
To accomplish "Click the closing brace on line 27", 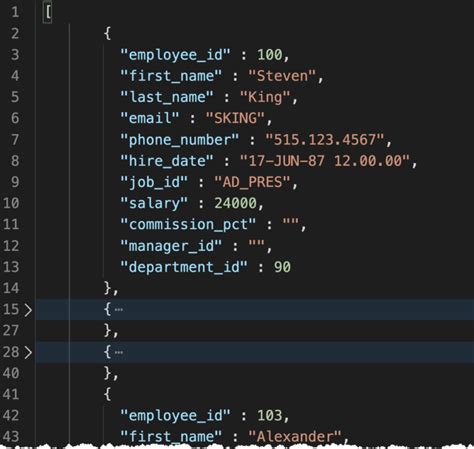I will click(x=108, y=330).
